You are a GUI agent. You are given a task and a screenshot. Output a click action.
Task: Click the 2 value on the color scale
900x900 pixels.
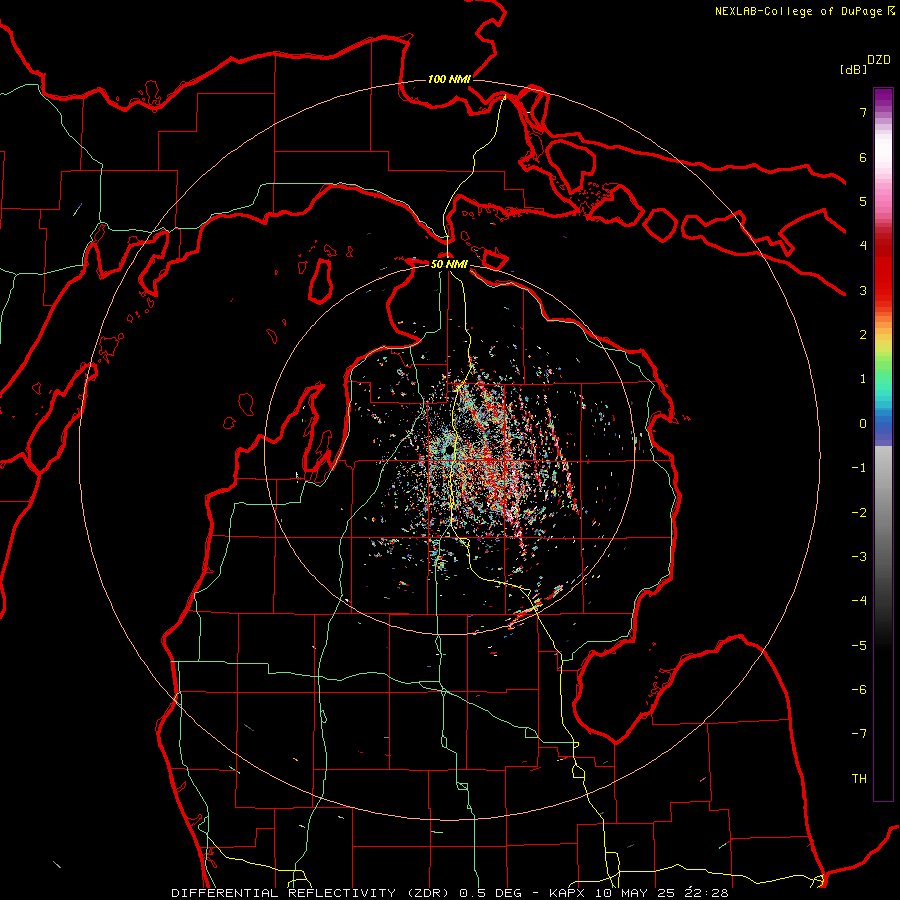(x=863, y=335)
